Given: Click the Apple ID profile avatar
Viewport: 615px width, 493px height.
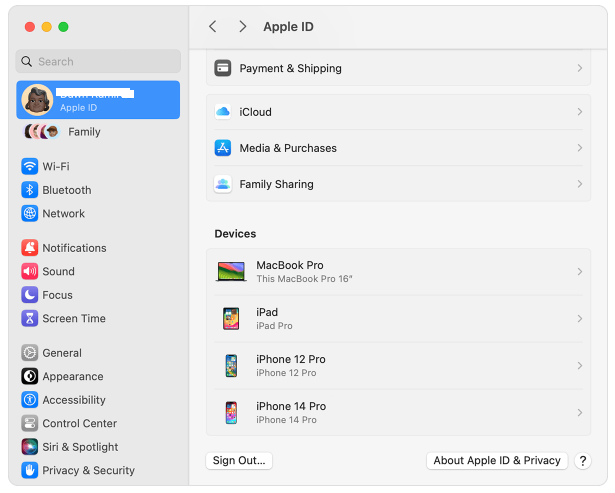Looking at the screenshot, I should click(x=37, y=100).
